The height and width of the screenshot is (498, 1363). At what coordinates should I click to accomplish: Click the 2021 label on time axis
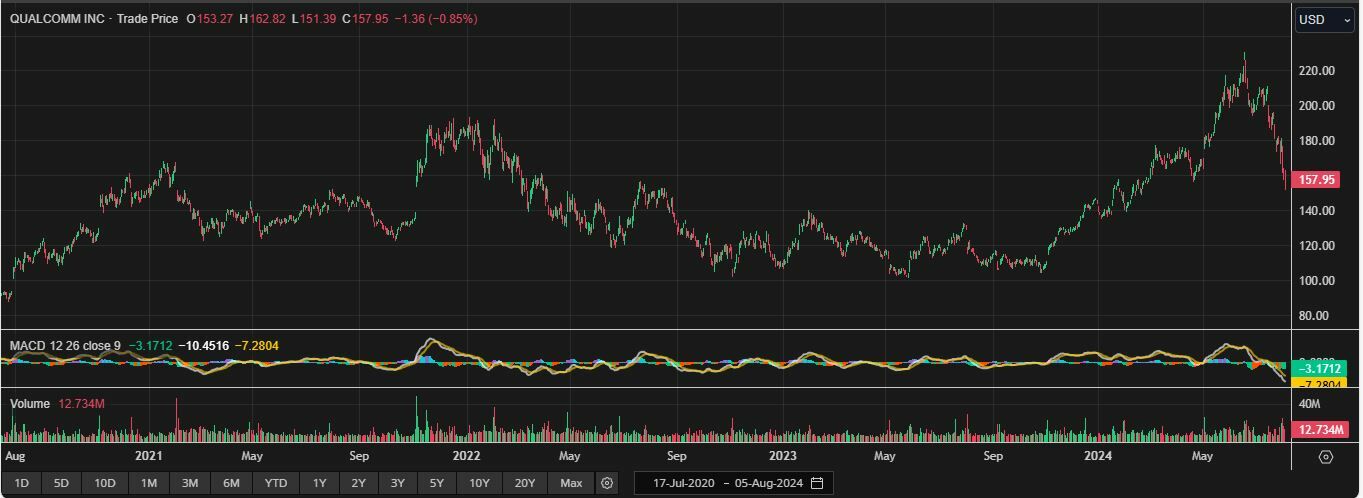(x=148, y=456)
